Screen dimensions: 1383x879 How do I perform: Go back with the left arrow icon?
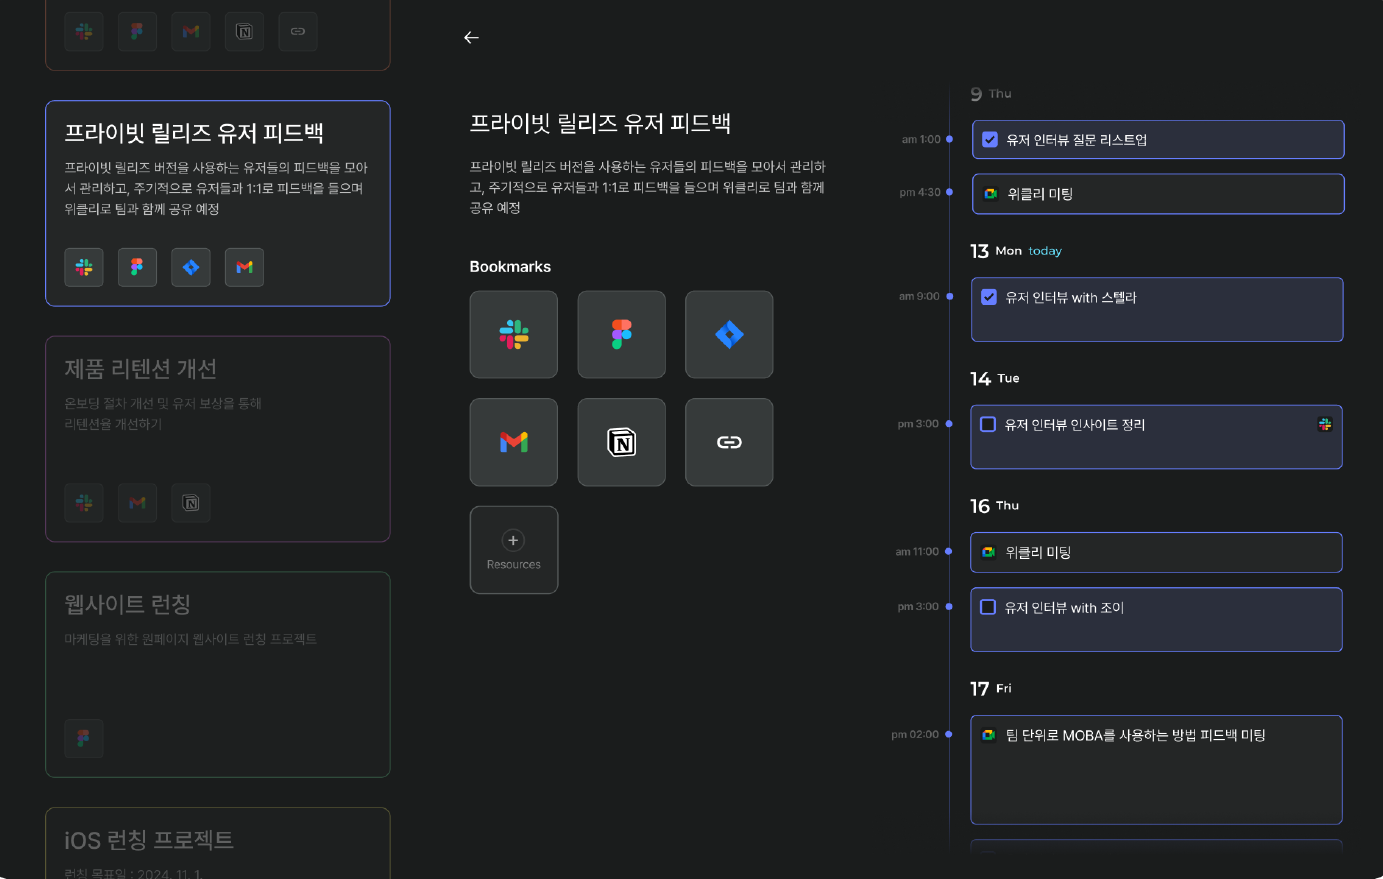(x=471, y=38)
